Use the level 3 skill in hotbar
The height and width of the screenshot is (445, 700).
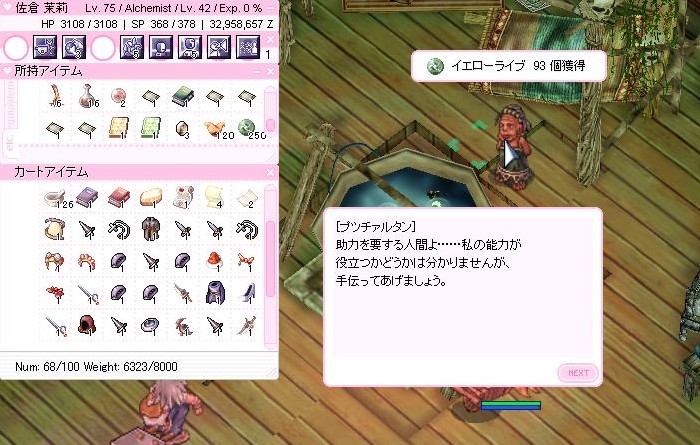74,47
